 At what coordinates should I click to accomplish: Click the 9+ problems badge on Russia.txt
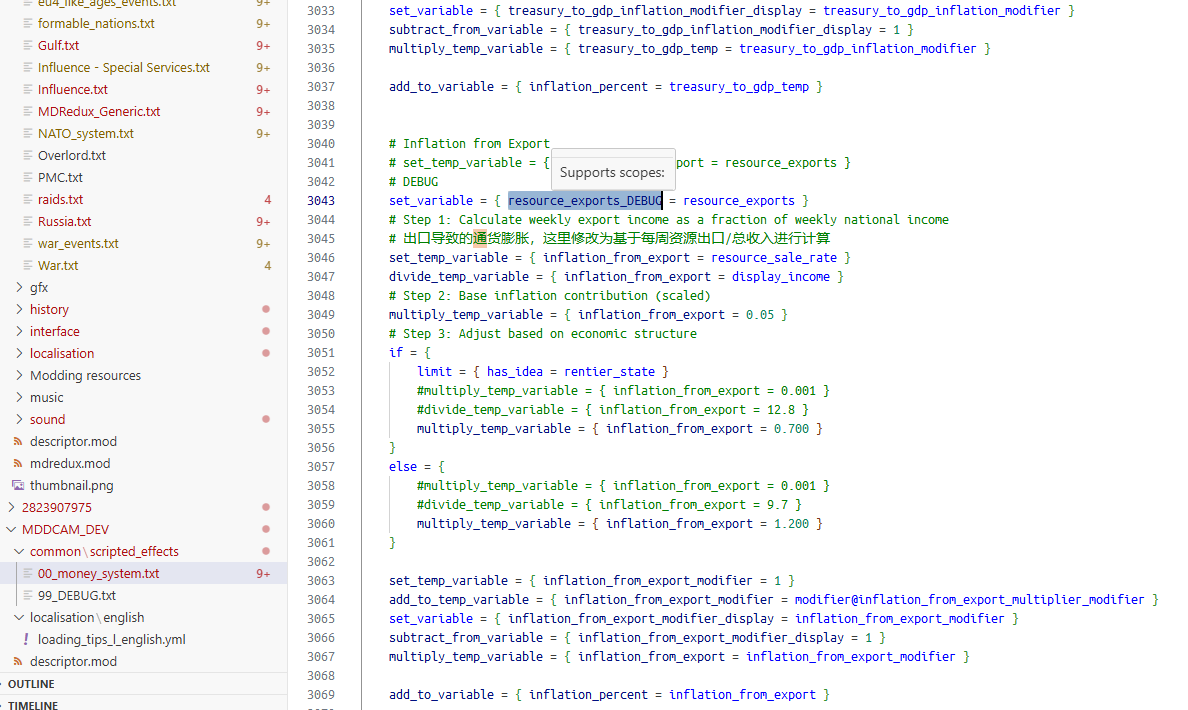[263, 222]
